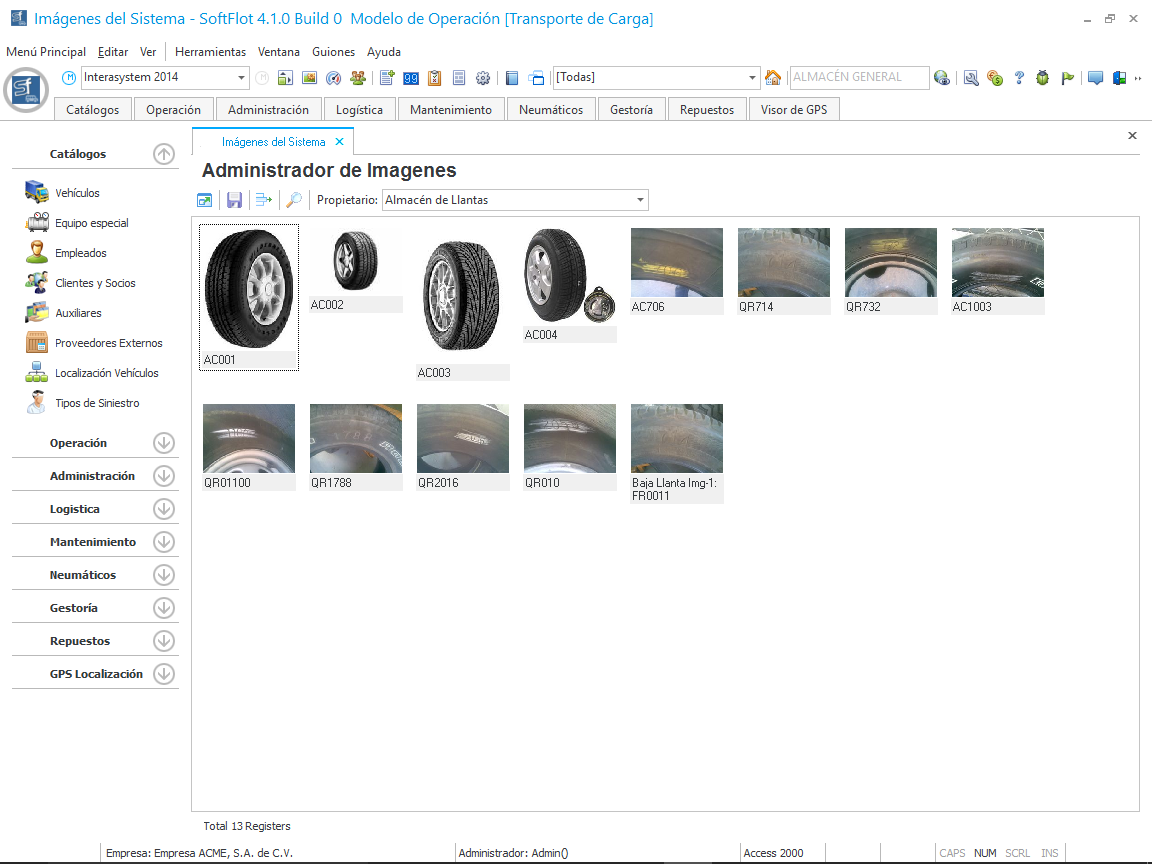Screen dimensions: 1152x864
Task: Click the magnifying glass search icon
Action: tap(294, 200)
